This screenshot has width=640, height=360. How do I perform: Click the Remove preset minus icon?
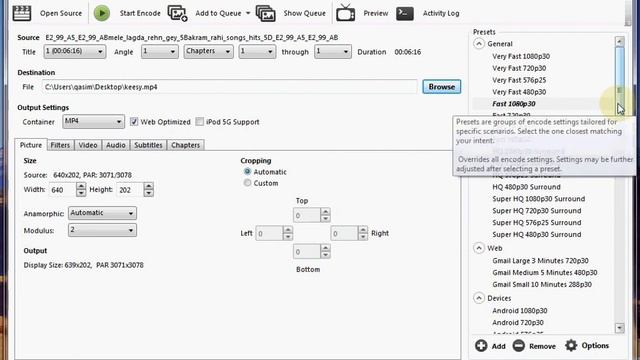(x=519, y=346)
